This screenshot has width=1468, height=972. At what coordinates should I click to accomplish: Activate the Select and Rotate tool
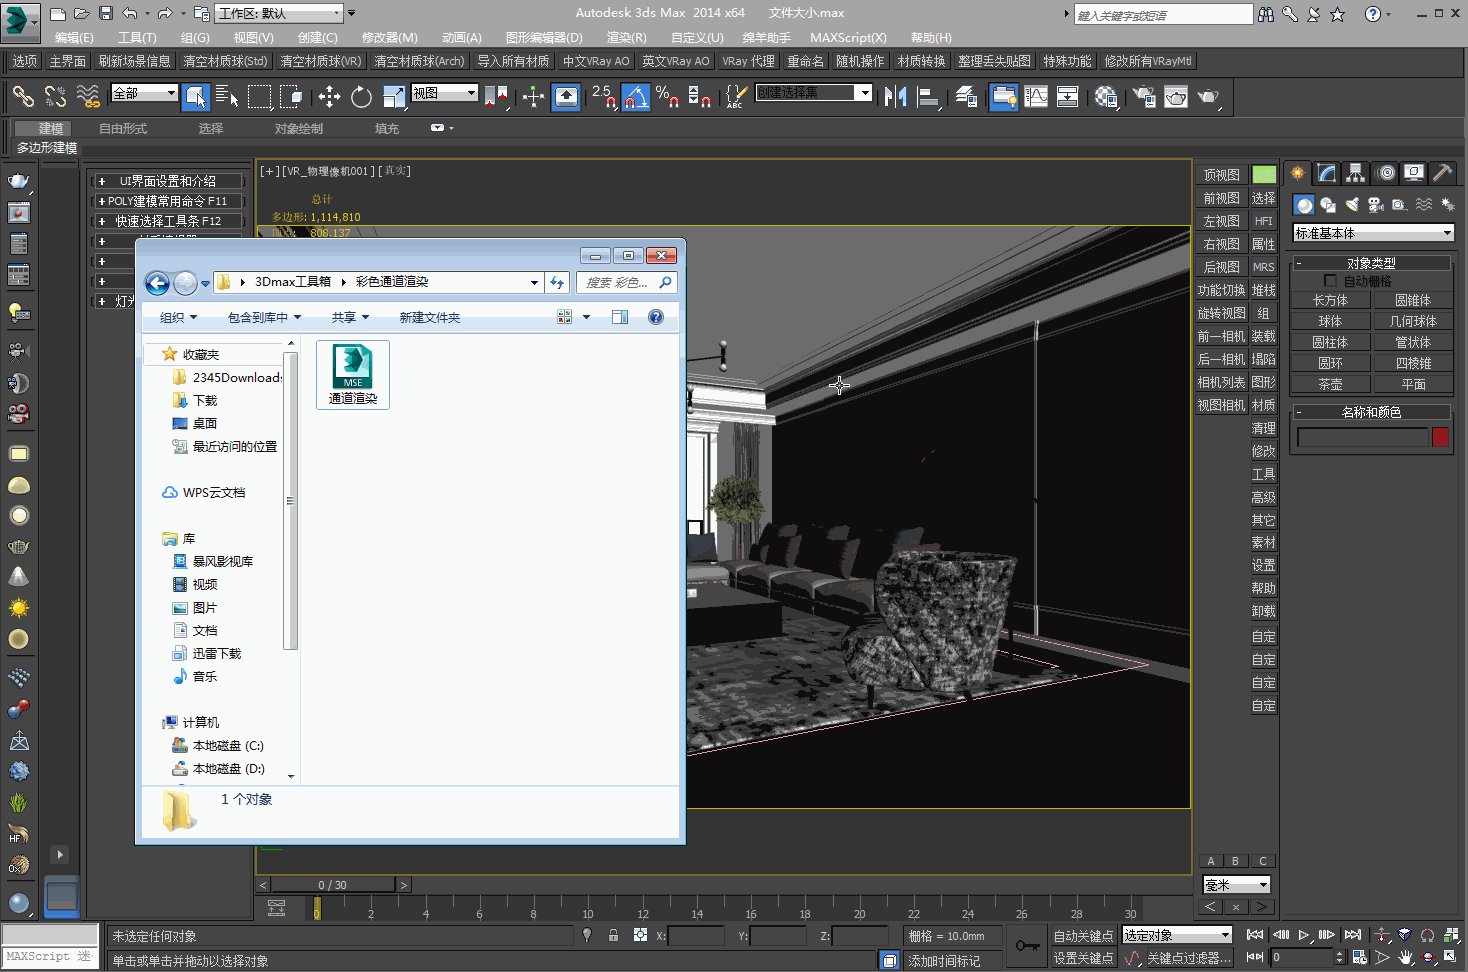361,96
